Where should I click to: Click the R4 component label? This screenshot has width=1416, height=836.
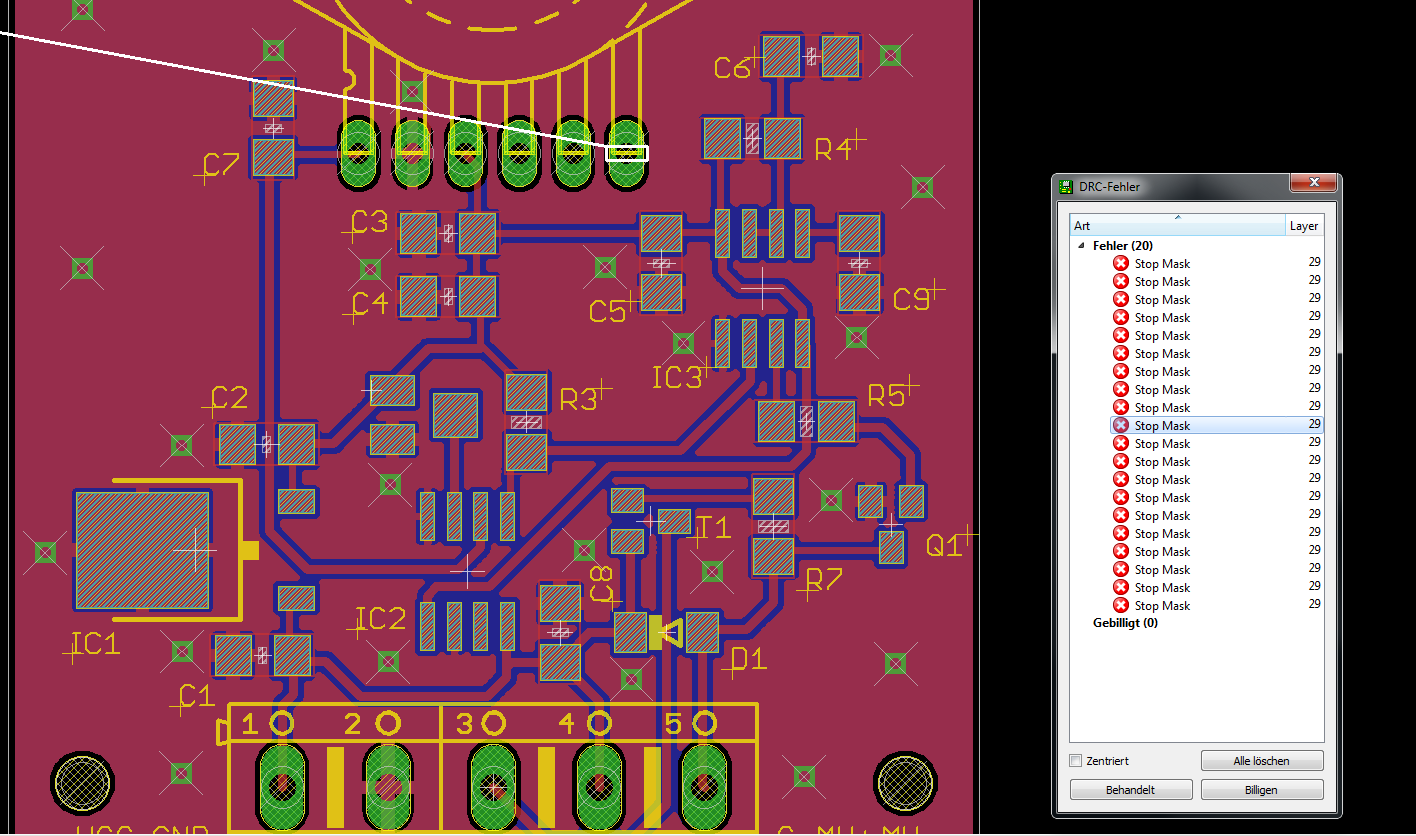point(834,149)
